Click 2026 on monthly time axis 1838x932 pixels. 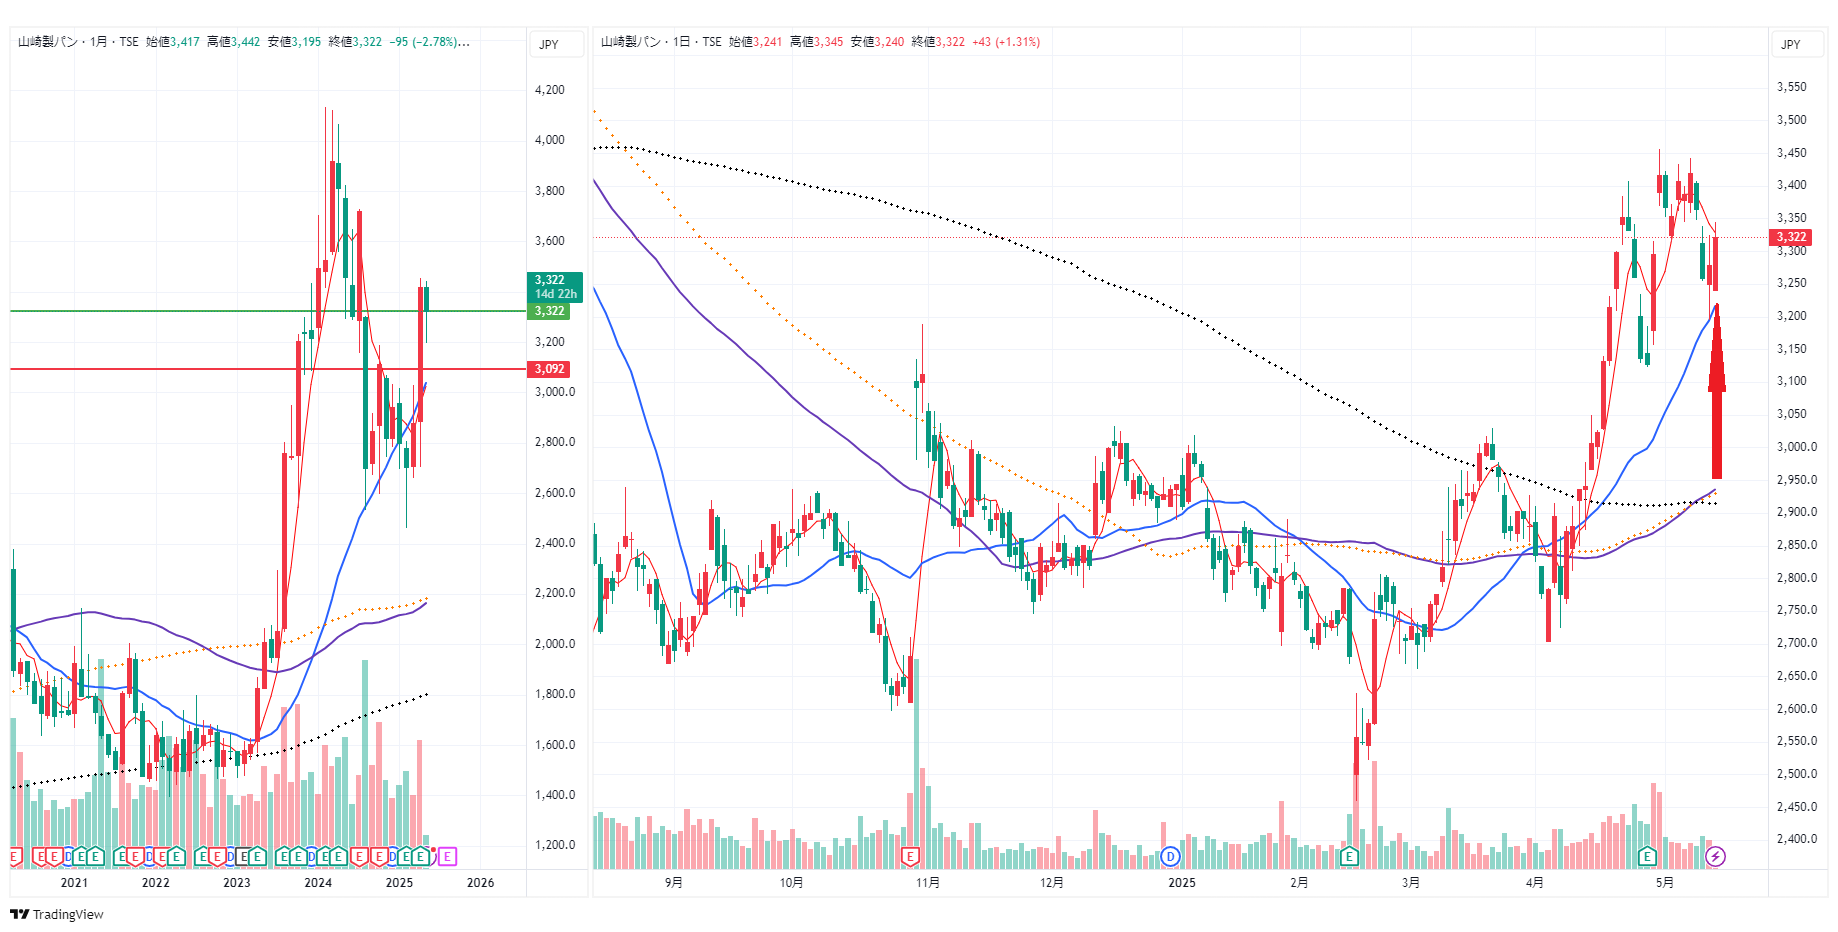(481, 882)
